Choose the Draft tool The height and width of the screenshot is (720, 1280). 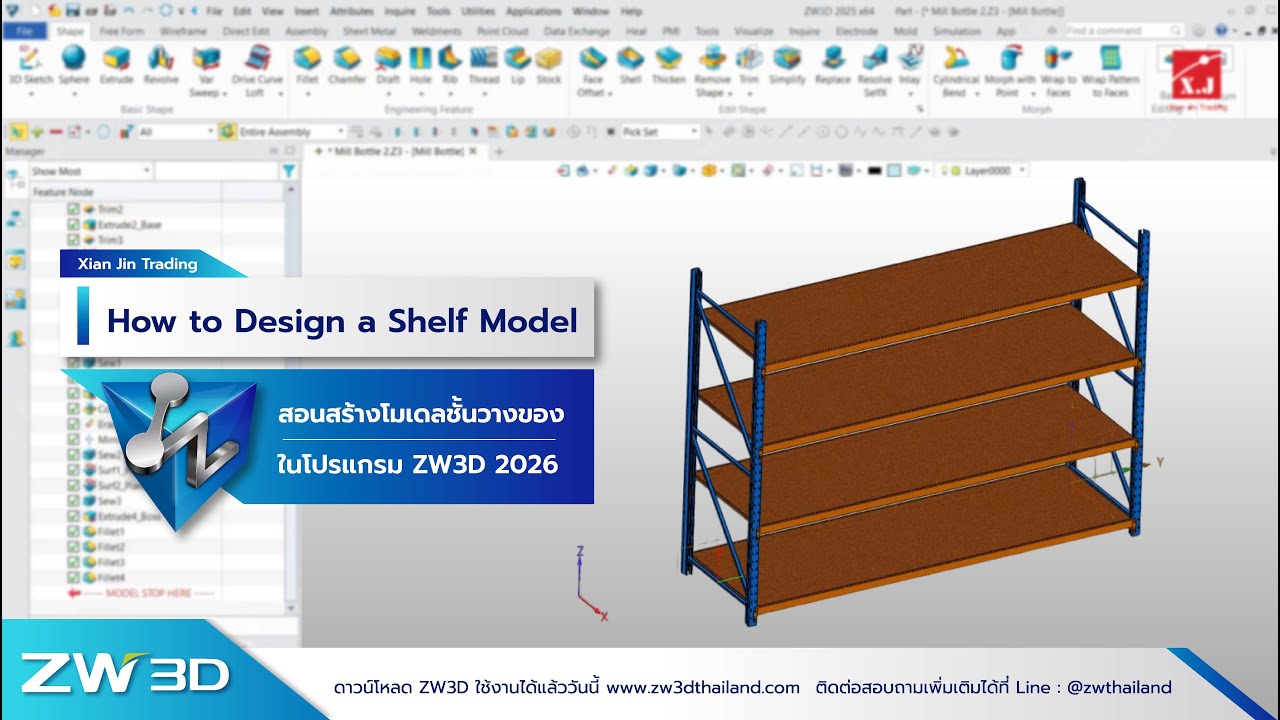(388, 67)
